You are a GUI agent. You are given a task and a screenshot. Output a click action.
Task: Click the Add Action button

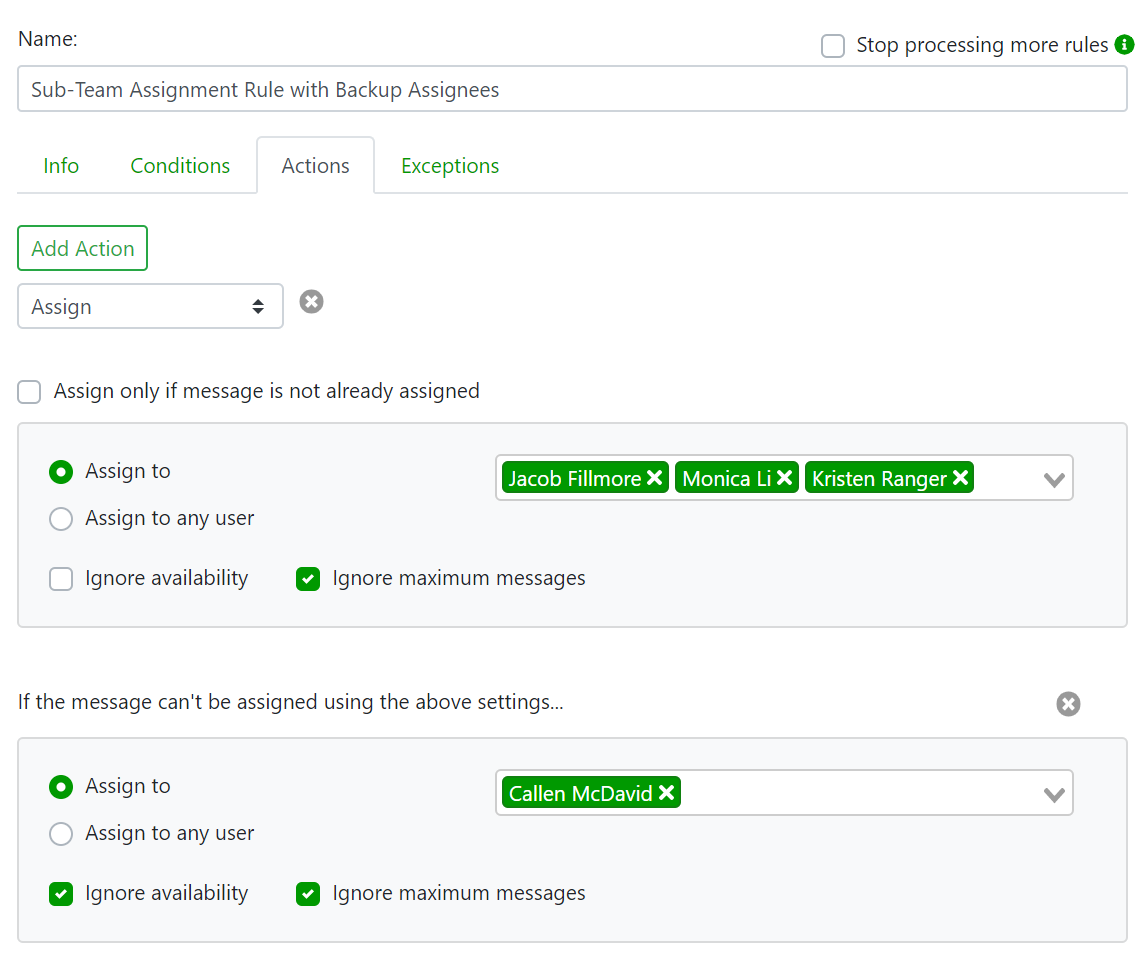coord(82,249)
